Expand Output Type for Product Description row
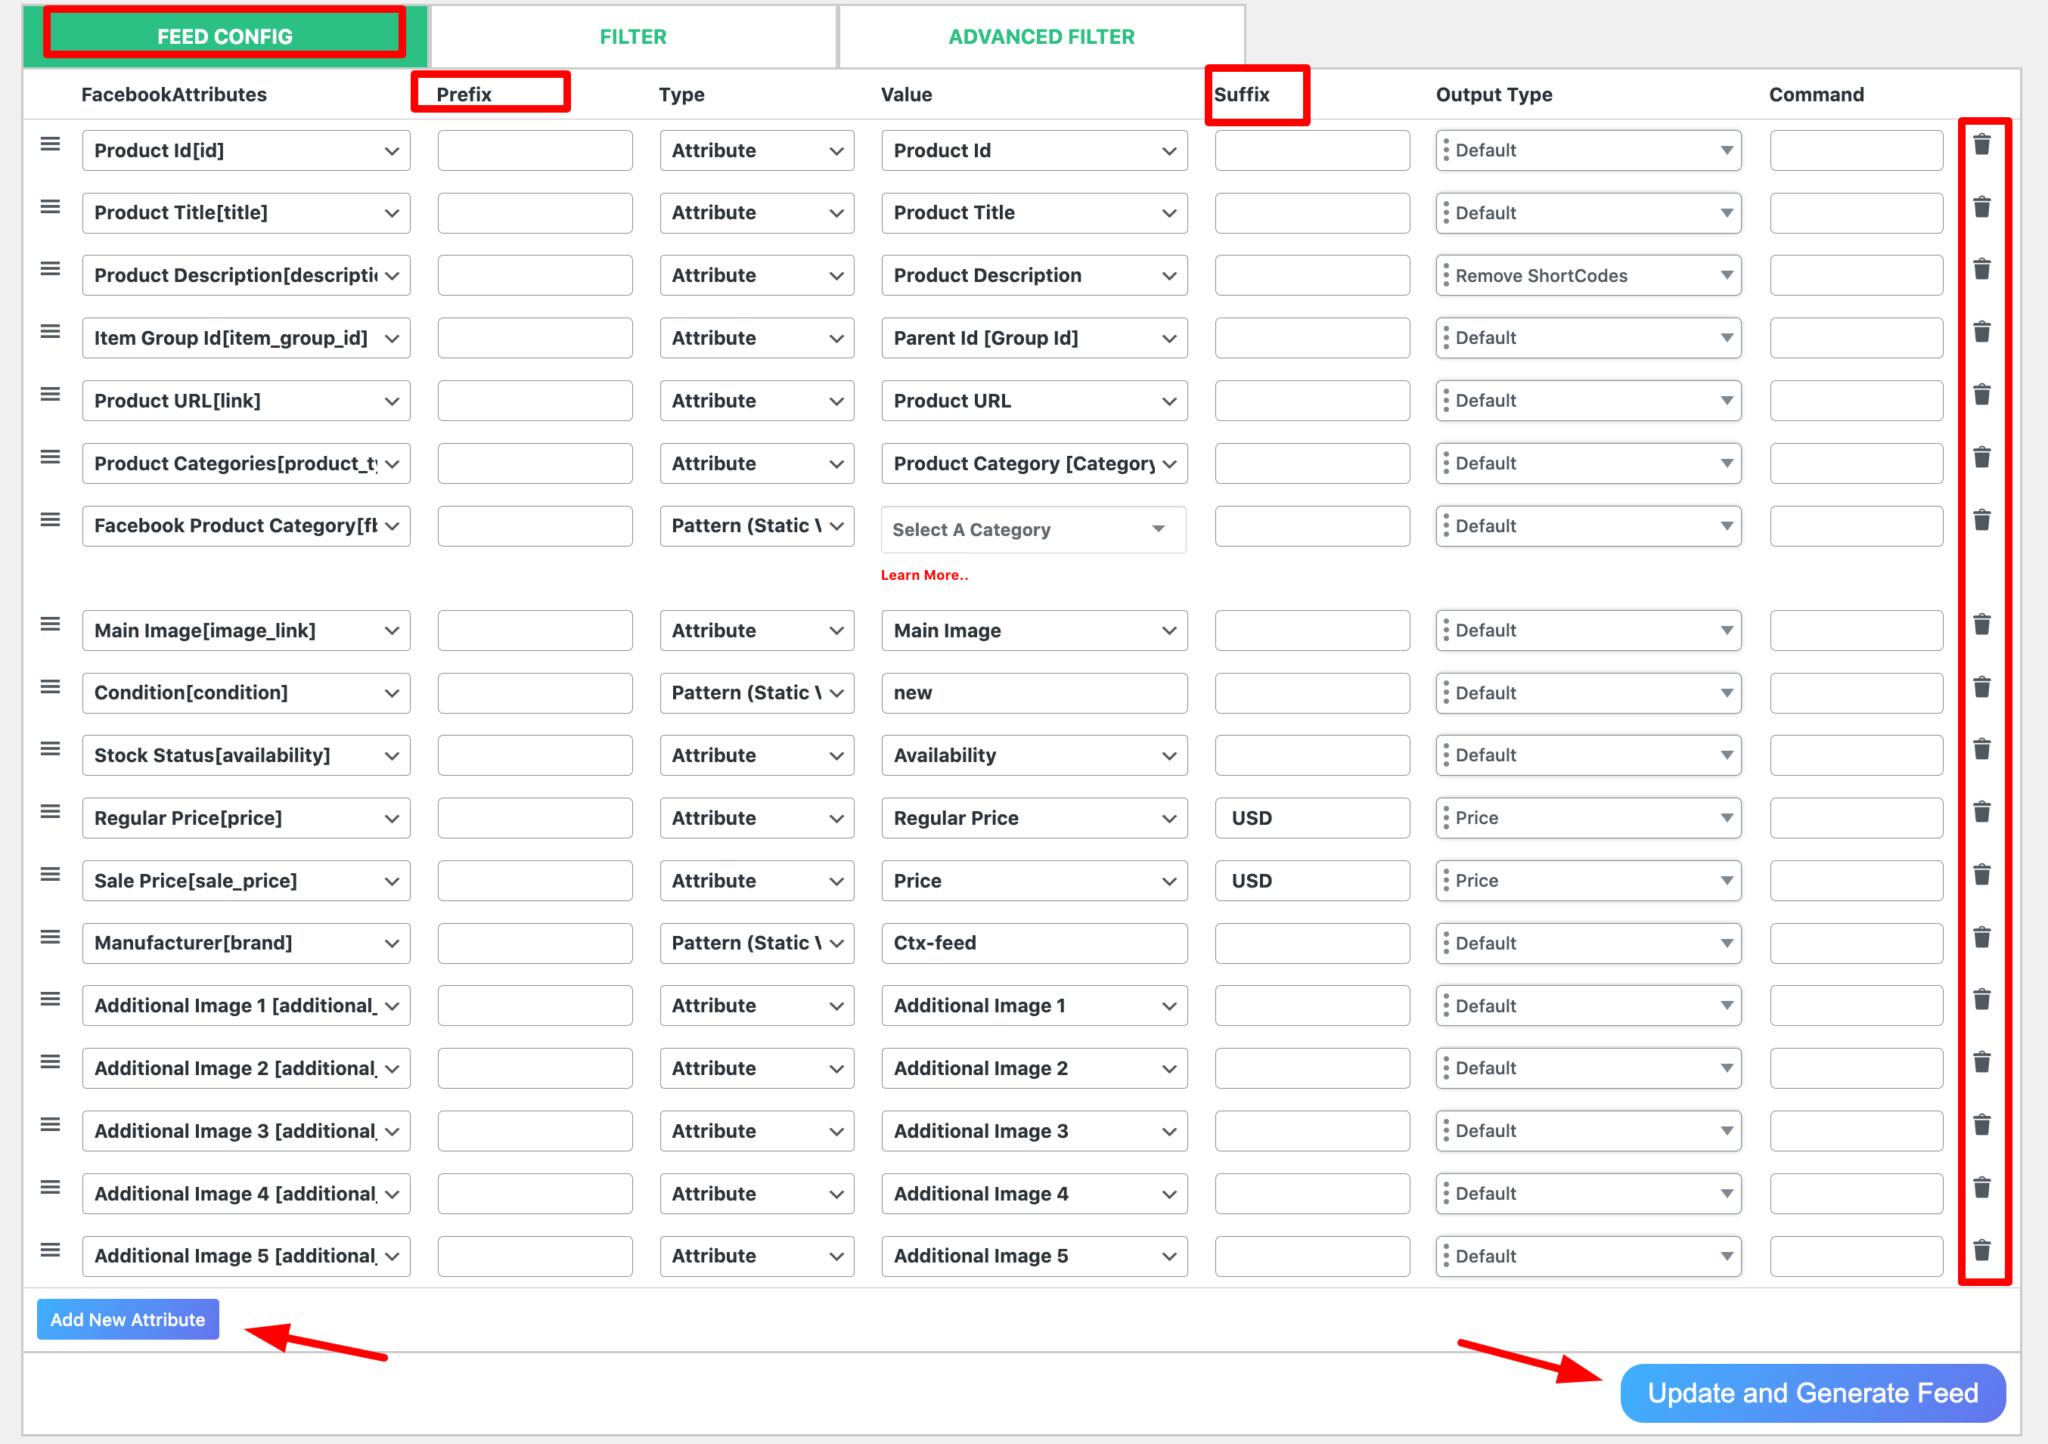 point(1588,276)
